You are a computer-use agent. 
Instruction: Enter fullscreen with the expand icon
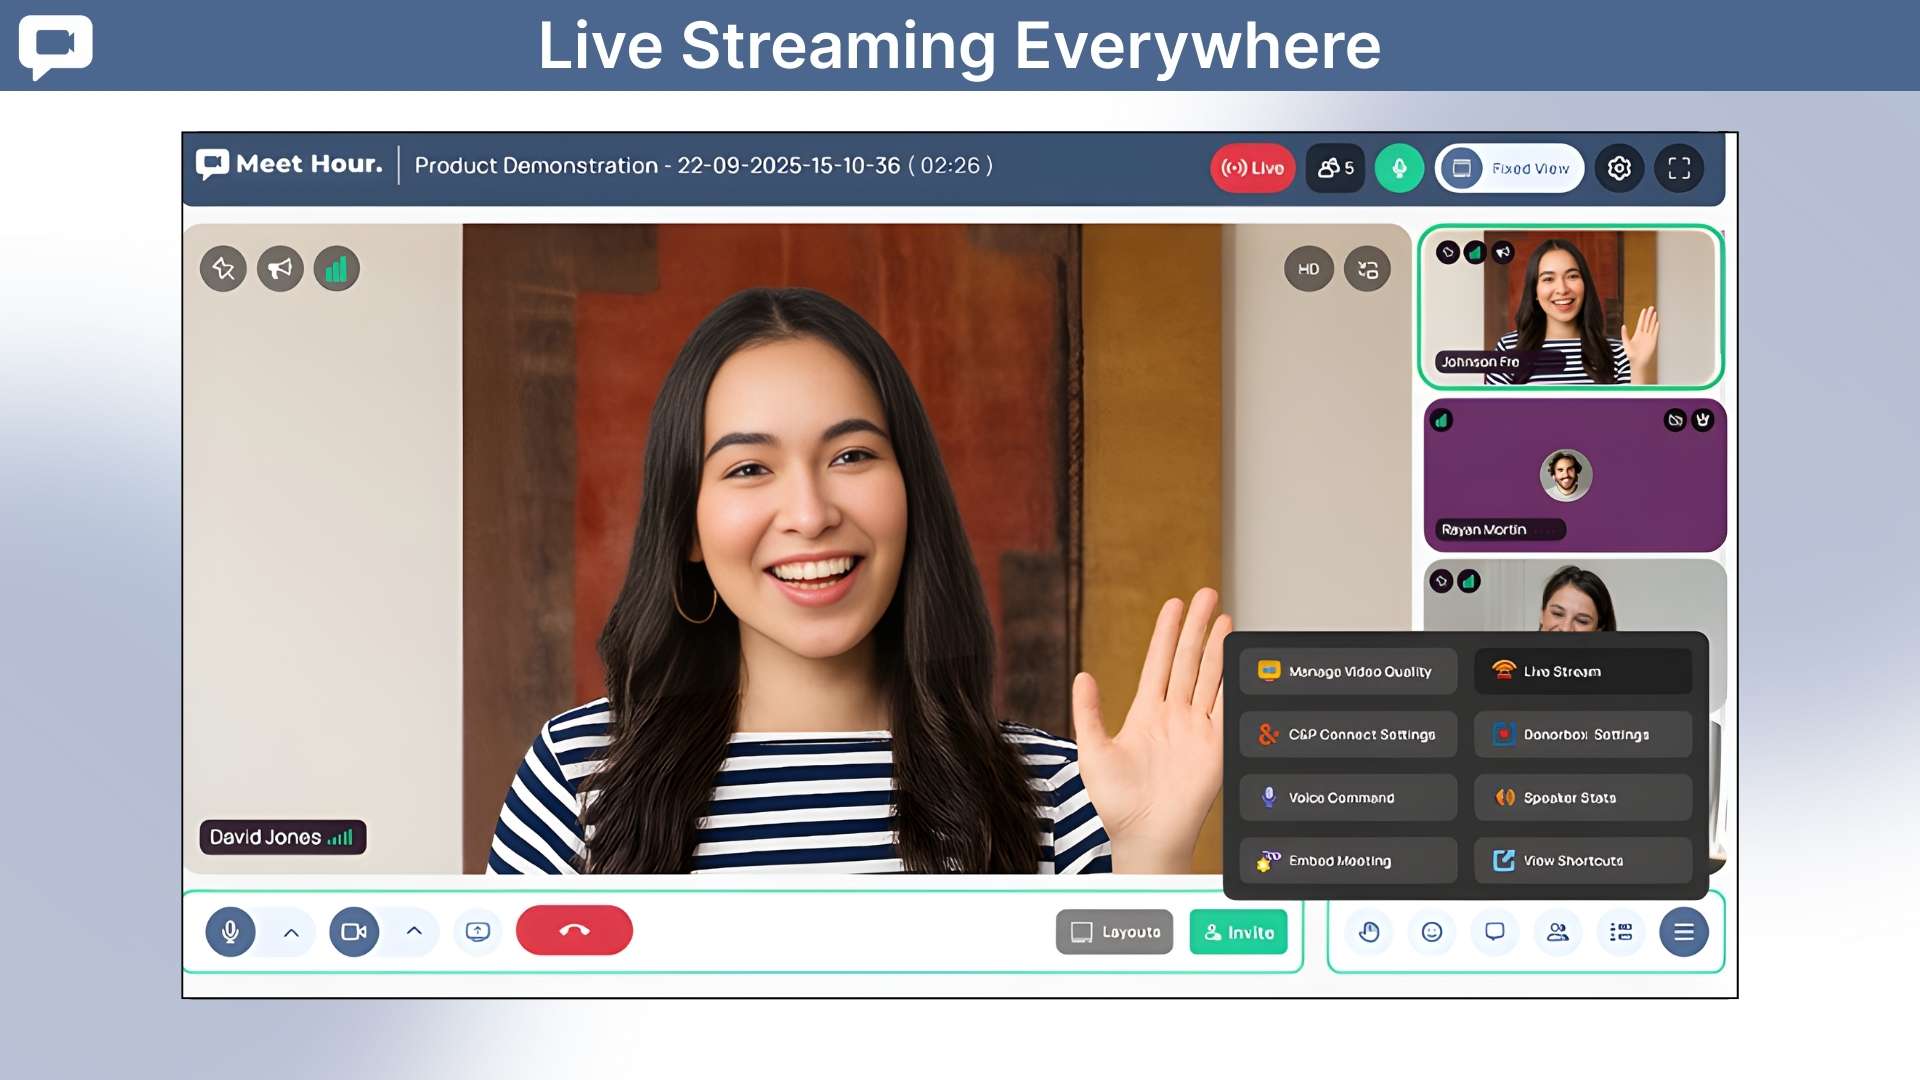[x=1680, y=168]
